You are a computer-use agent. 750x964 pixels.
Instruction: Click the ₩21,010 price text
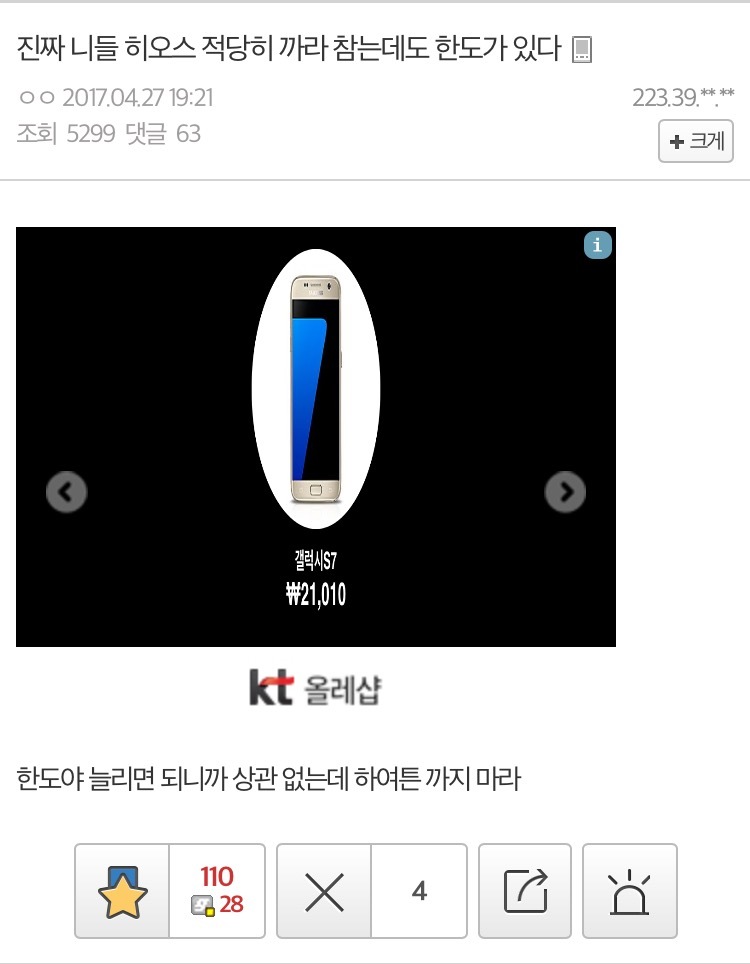pyautogui.click(x=316, y=595)
